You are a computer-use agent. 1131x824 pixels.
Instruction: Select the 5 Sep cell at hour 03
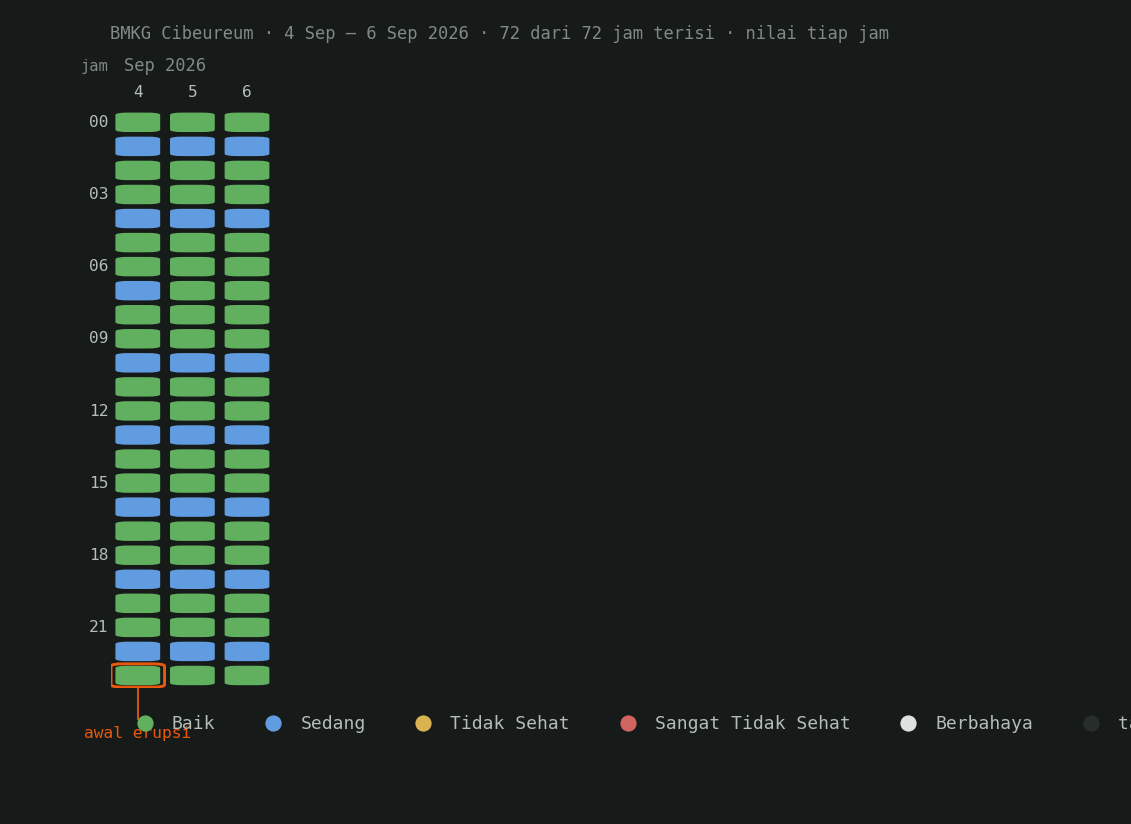click(x=193, y=194)
